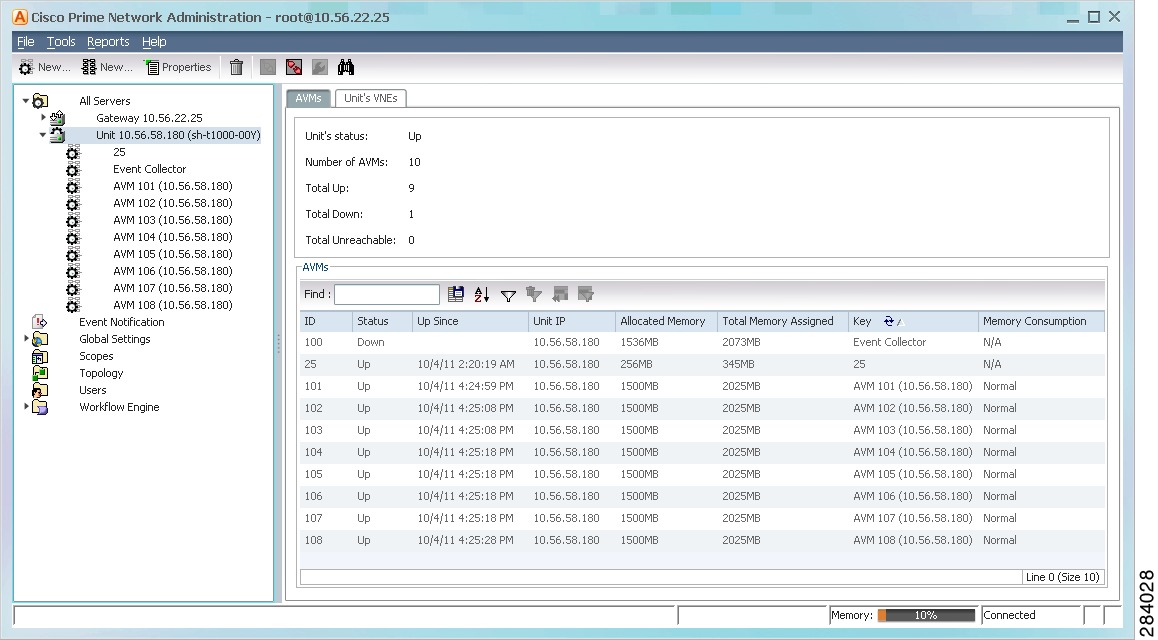Click the '345MB' total memory cell
This screenshot has height=640, width=1158.
pos(739,365)
